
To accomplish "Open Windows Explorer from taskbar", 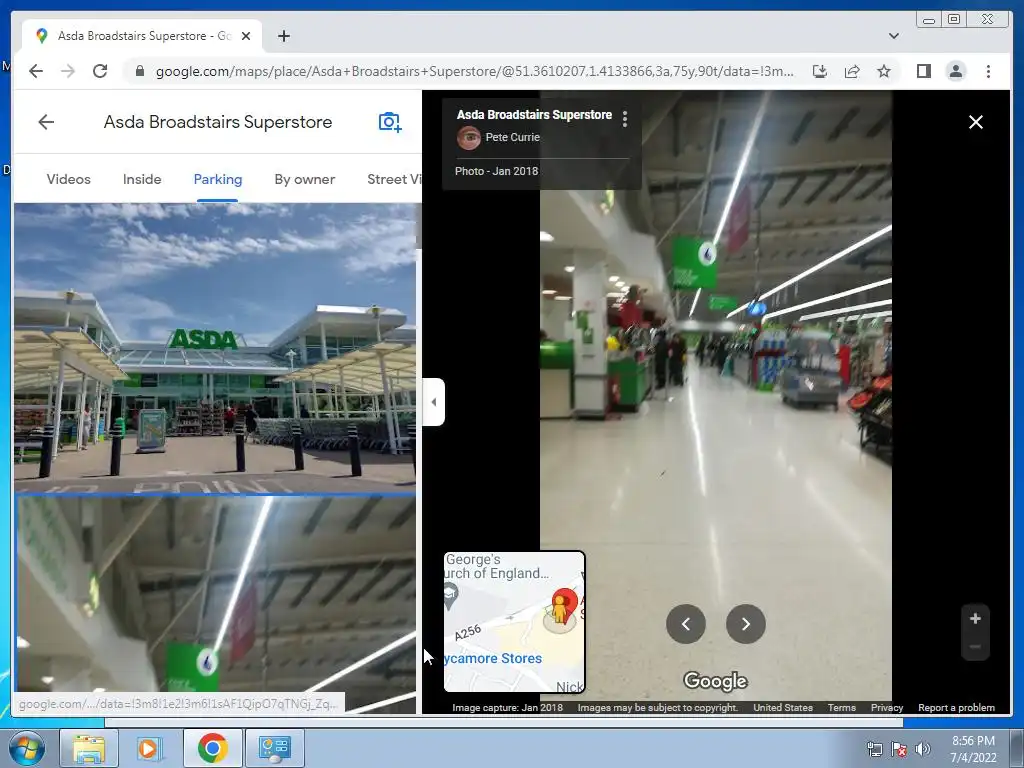I will [89, 748].
